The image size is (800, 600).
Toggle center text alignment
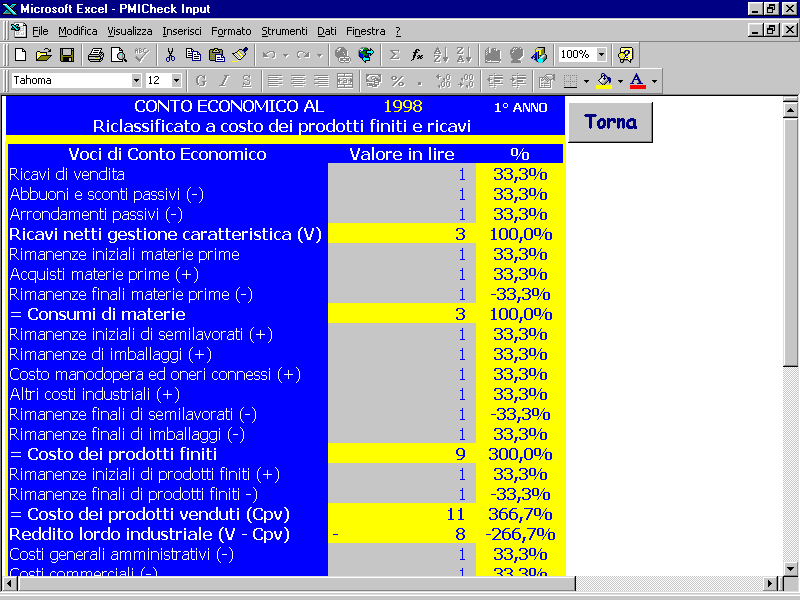pyautogui.click(x=298, y=81)
